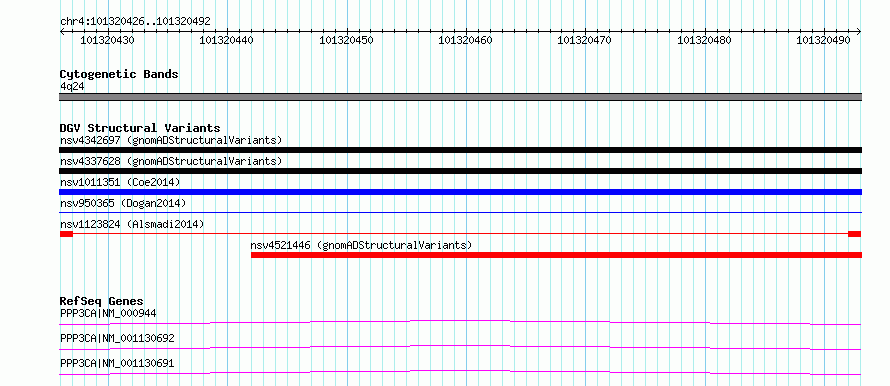
Task: Open PPP3CA|NM_001130692 gene label
Action: click(117, 338)
